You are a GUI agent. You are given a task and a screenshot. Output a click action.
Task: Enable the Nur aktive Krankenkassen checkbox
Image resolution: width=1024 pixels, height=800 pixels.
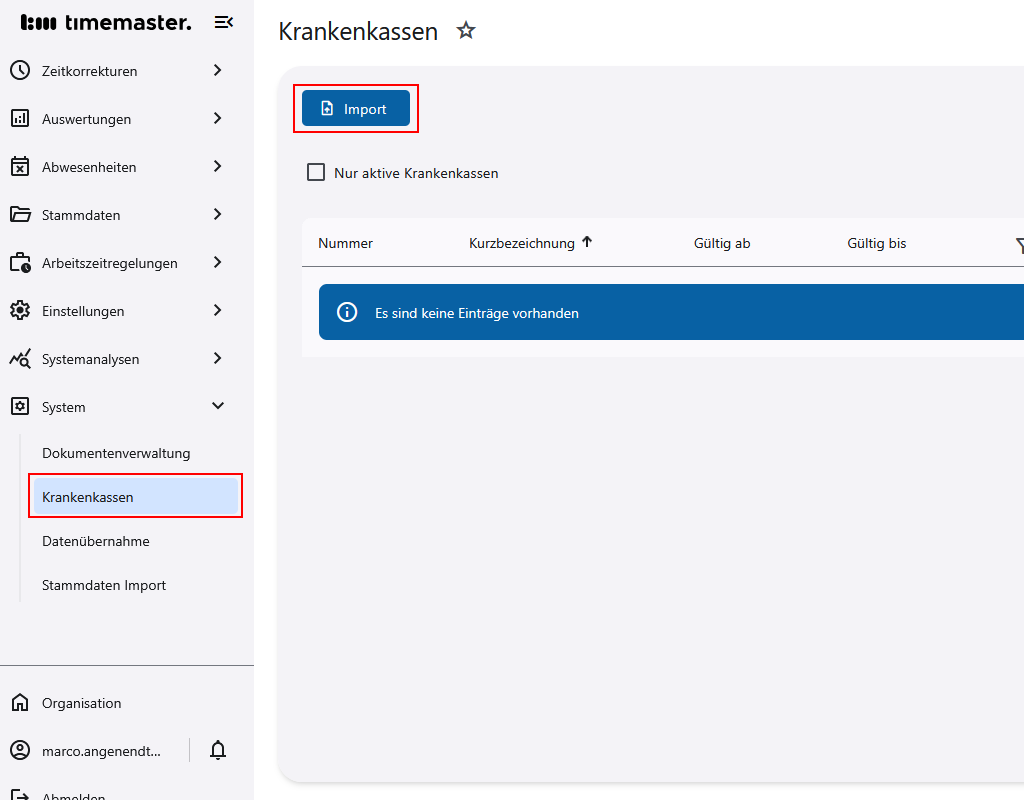coord(316,172)
